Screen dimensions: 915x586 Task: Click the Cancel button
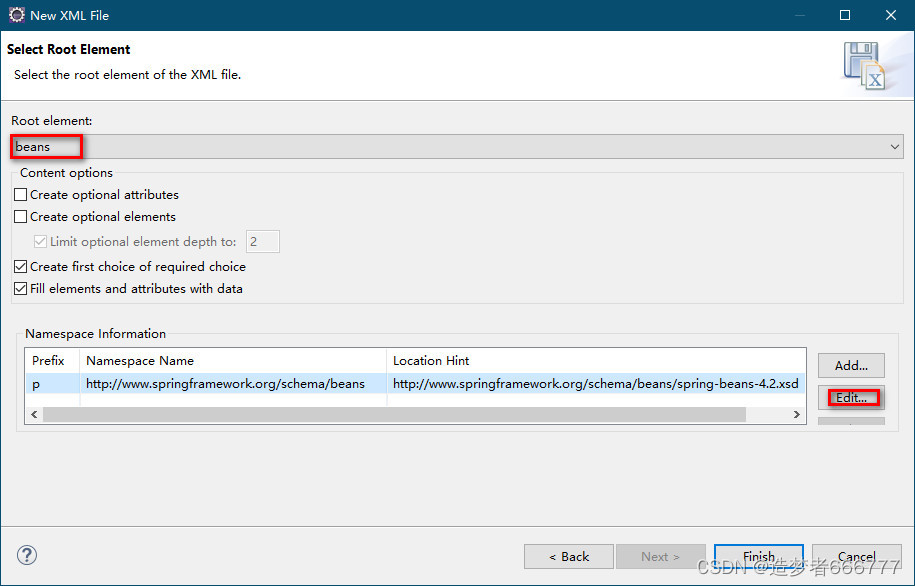click(x=856, y=556)
